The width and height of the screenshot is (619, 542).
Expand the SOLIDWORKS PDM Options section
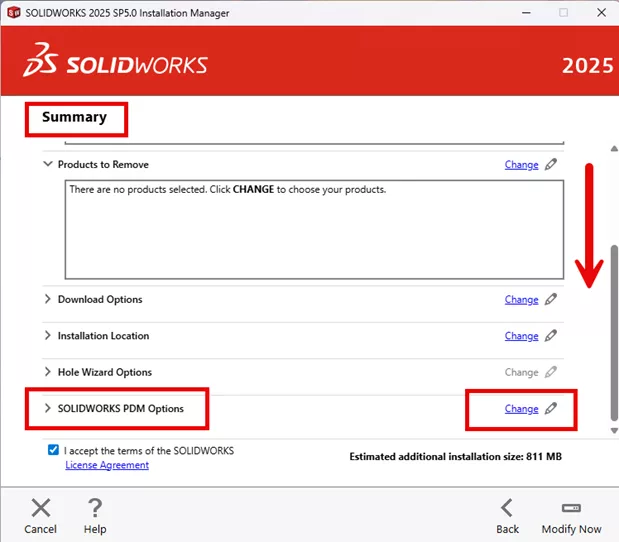point(47,408)
